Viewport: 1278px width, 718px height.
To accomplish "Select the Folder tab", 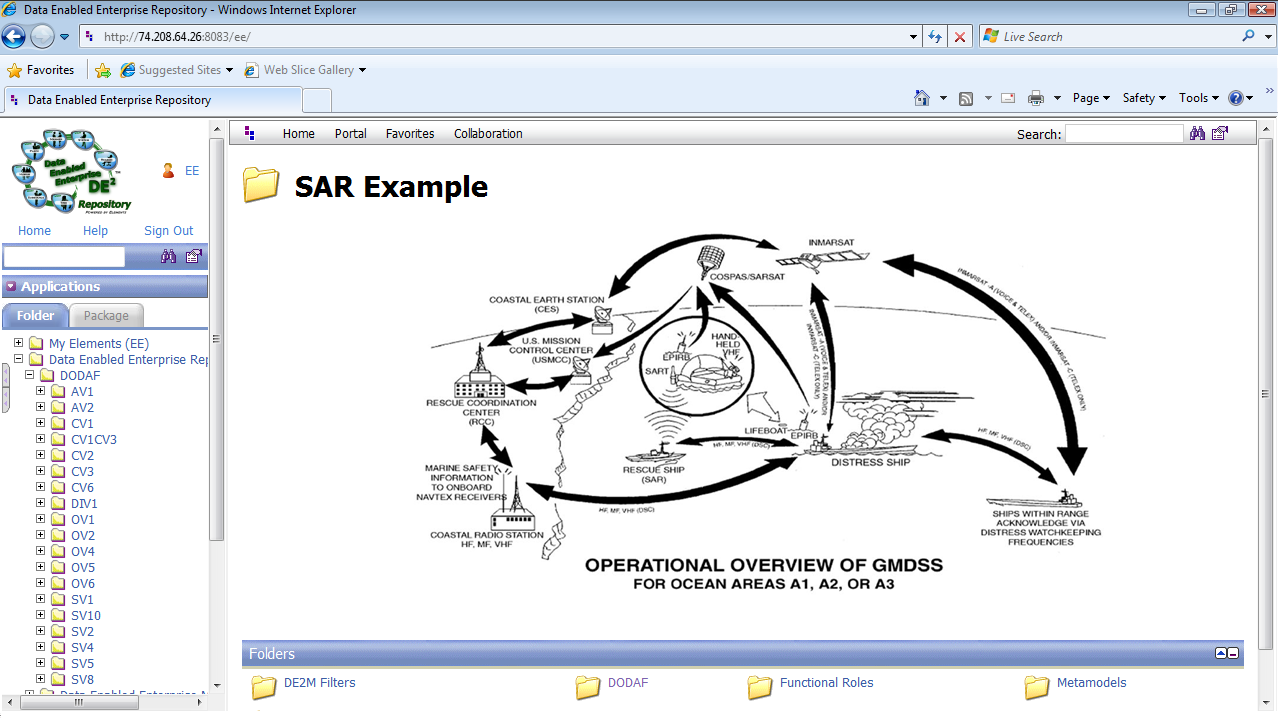I will tap(35, 316).
